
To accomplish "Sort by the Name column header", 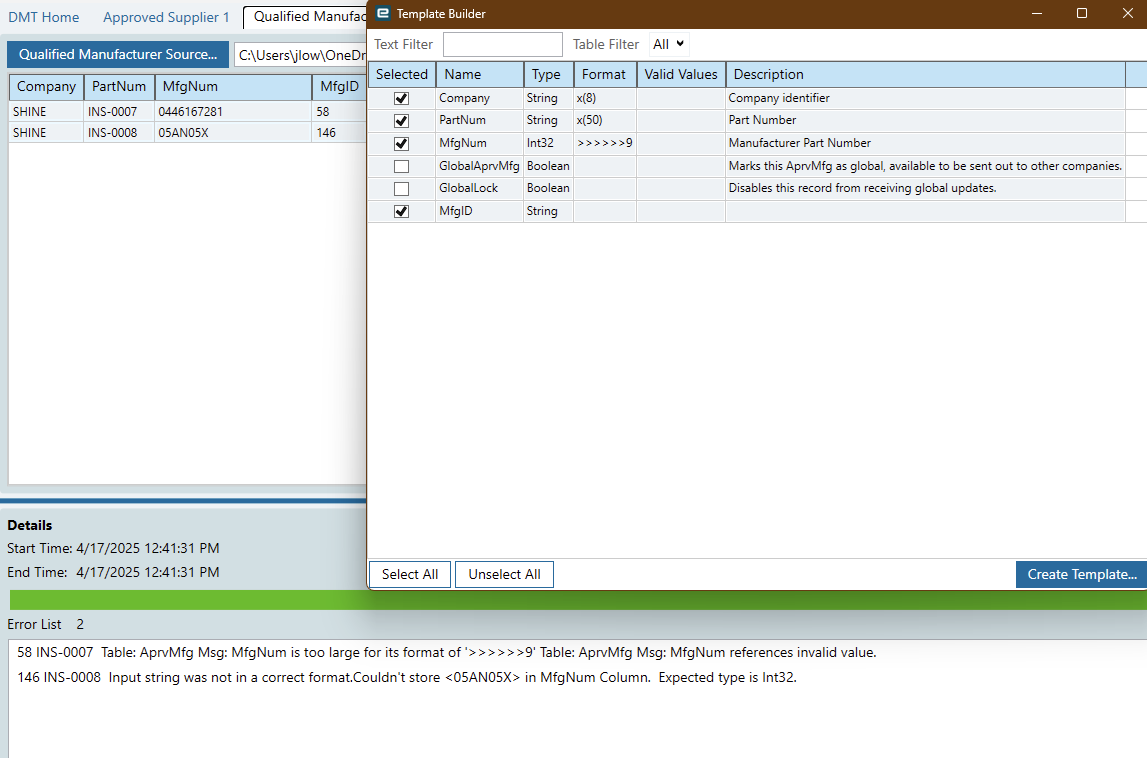I will [x=480, y=74].
